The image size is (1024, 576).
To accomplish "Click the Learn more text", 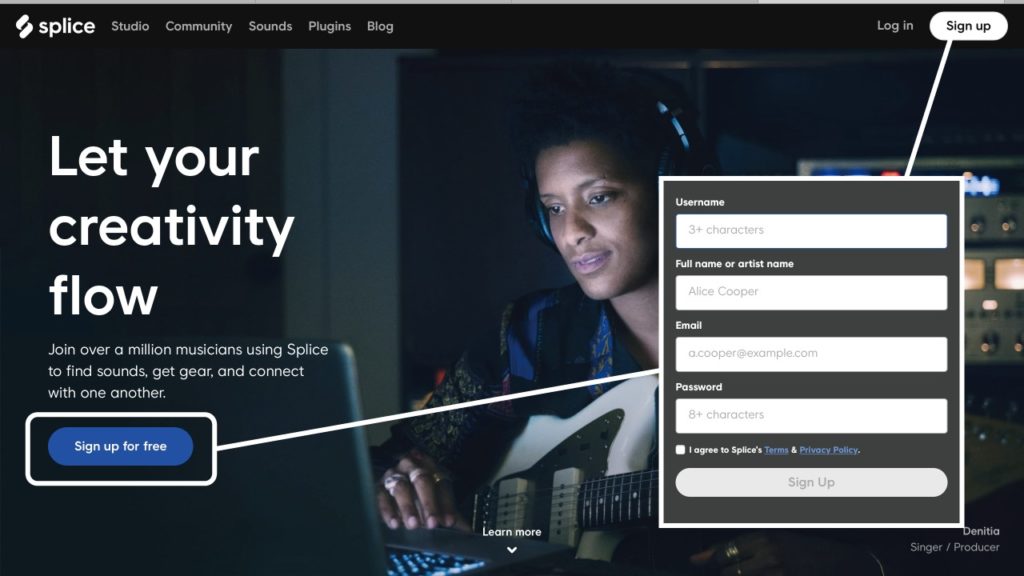I will click(512, 532).
